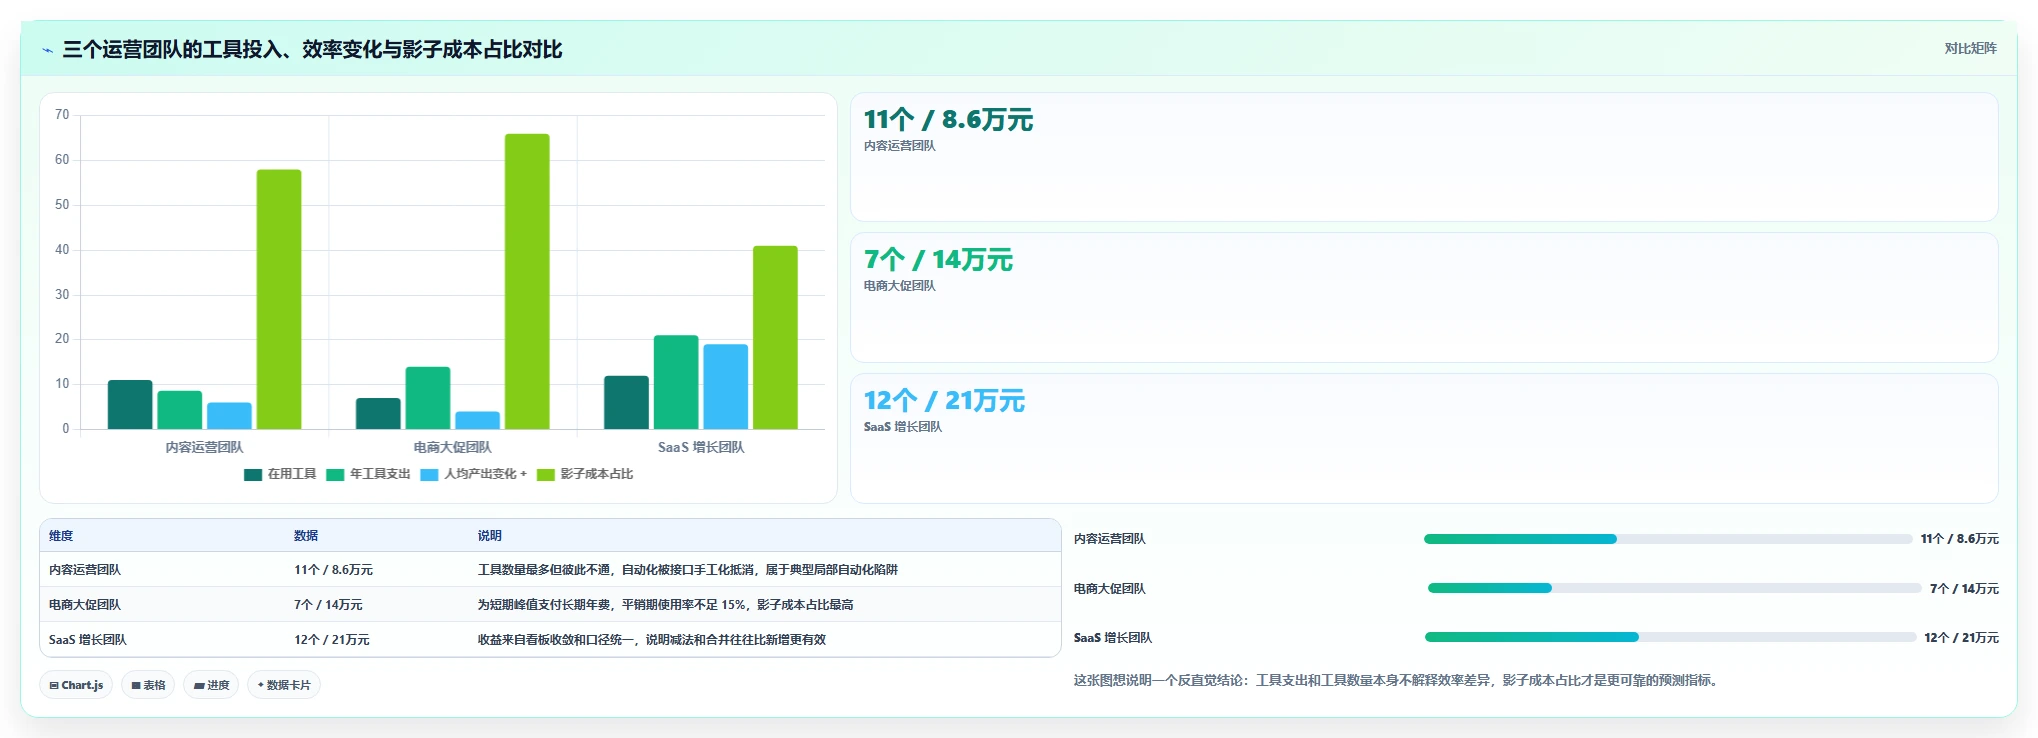Click the 维度 column header
The width and height of the screenshot is (2038, 738).
coord(61,536)
